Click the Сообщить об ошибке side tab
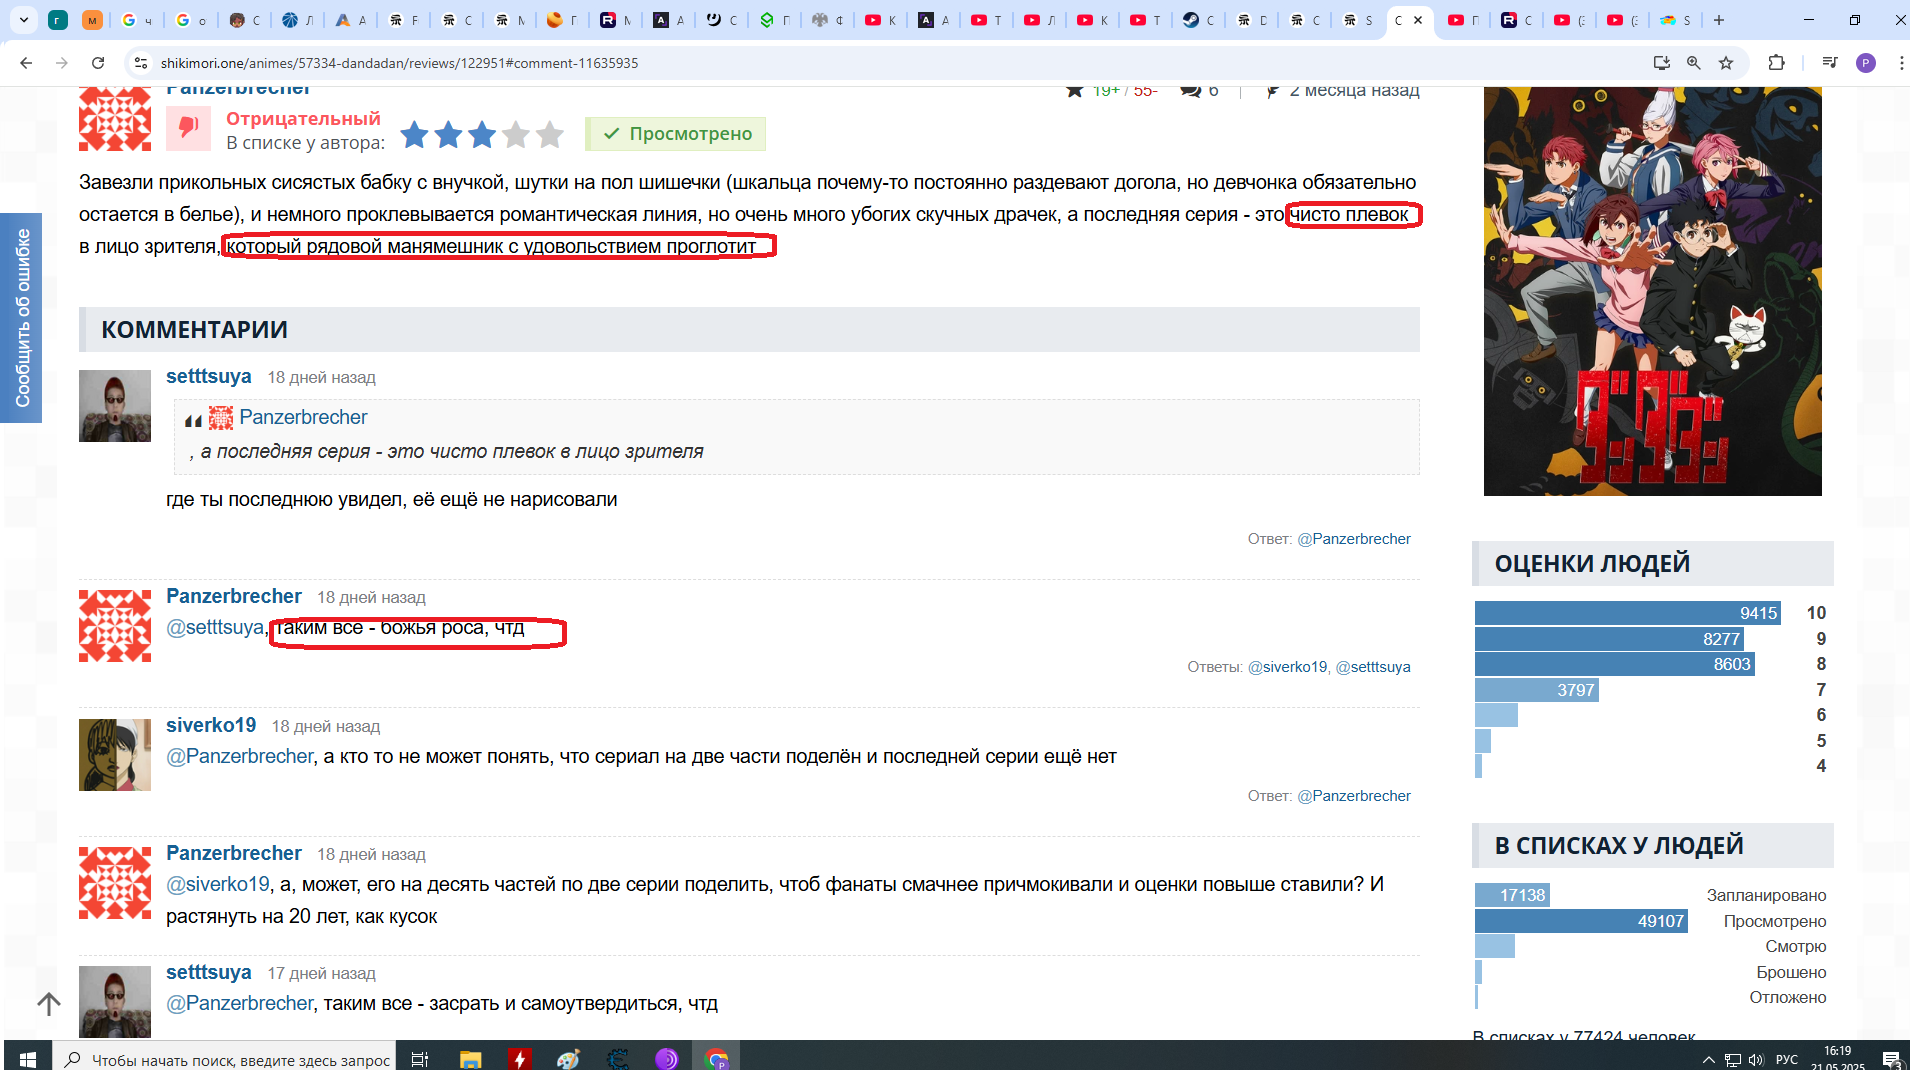This screenshot has width=1910, height=1070. tap(21, 318)
